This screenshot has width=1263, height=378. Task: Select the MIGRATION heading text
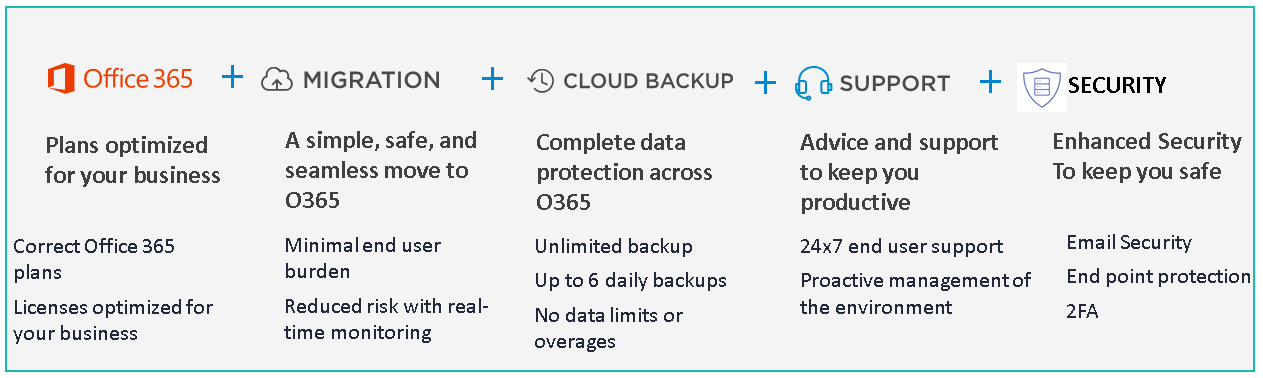tap(371, 80)
